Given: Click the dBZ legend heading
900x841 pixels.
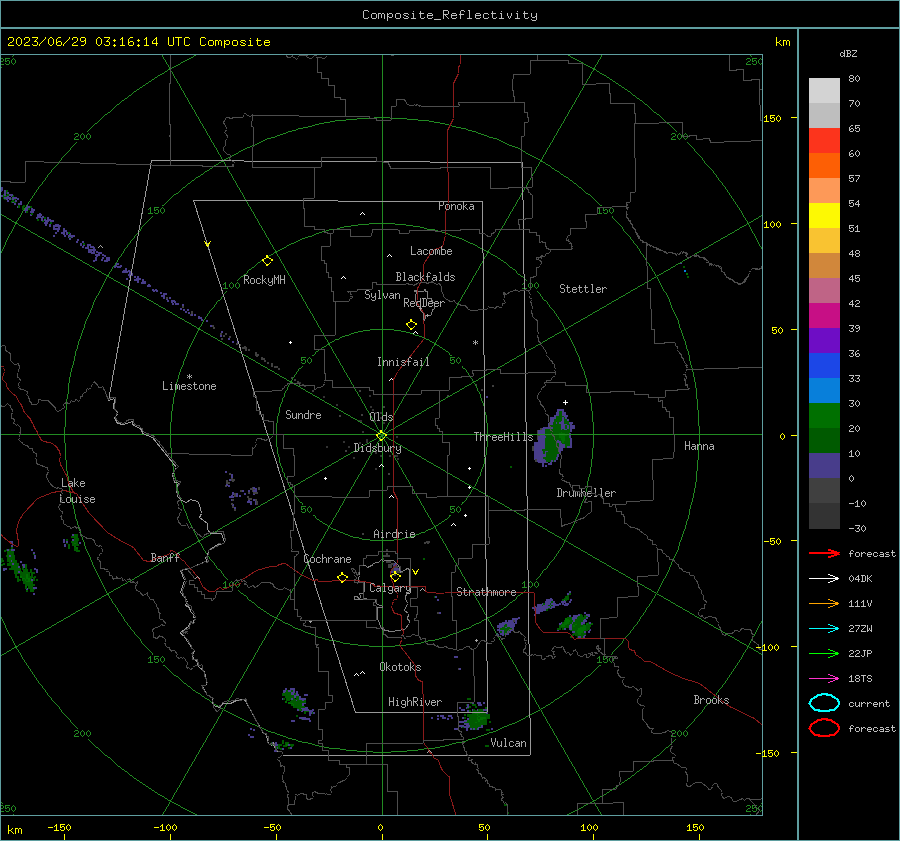Looking at the screenshot, I should pos(848,53).
